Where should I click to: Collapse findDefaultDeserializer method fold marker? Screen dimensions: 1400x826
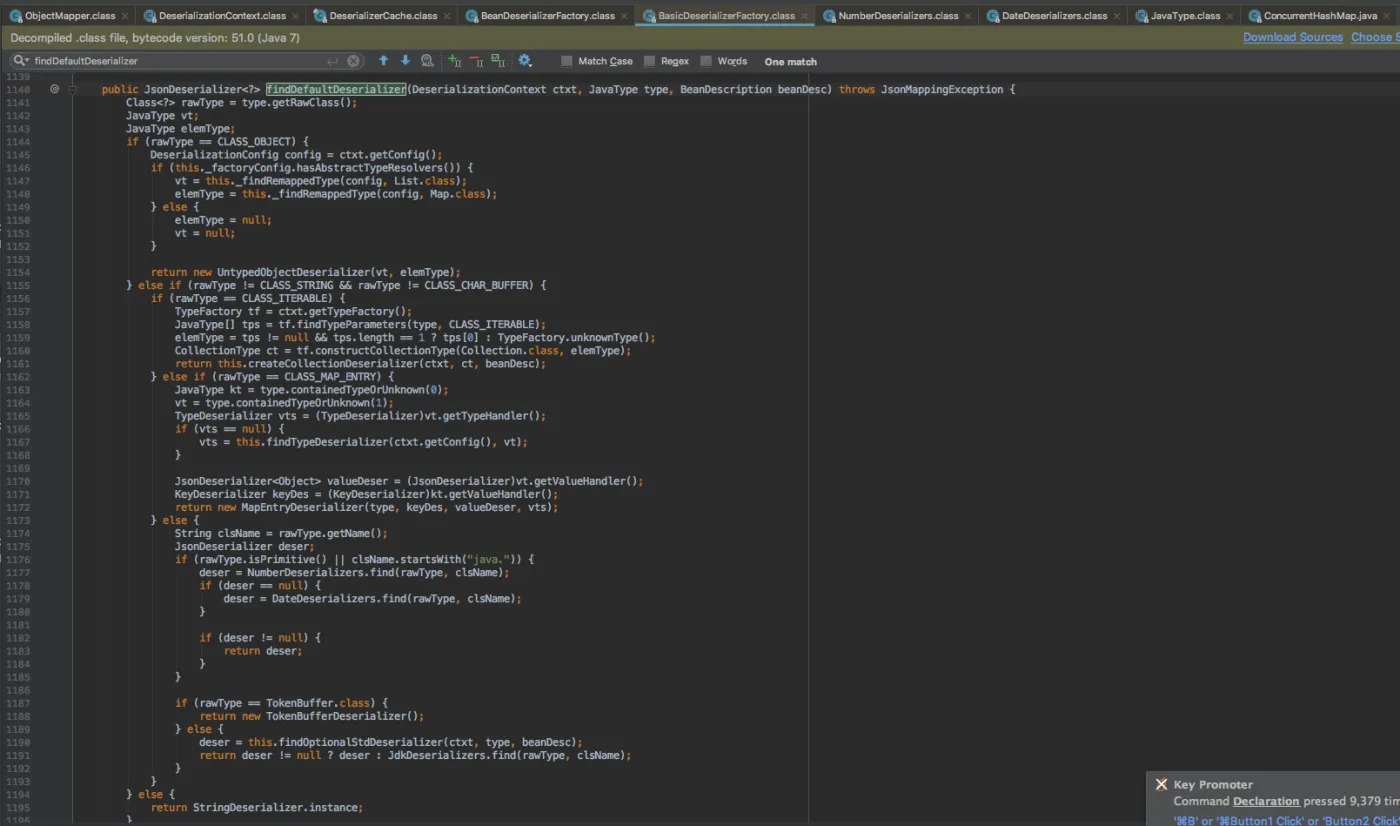[x=73, y=89]
